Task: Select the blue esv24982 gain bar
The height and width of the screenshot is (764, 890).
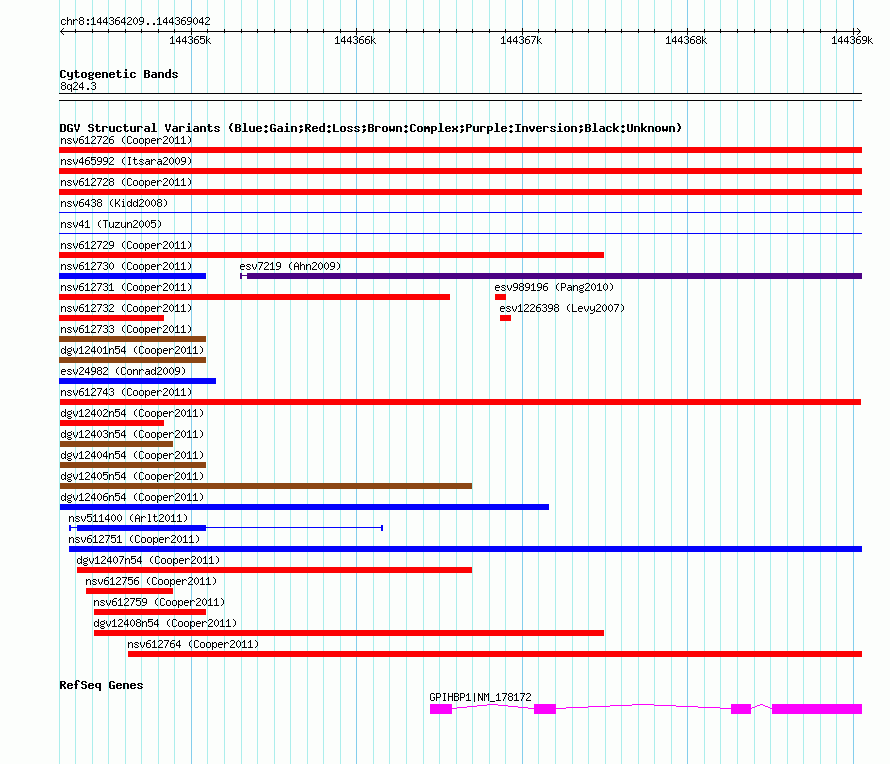Action: tap(137, 381)
